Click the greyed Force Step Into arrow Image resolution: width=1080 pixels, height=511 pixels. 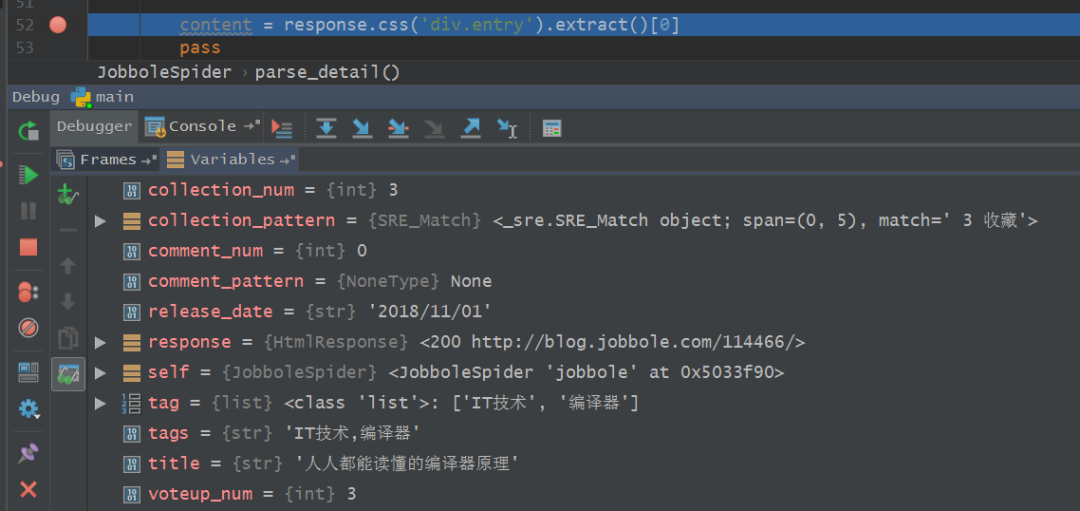click(434, 127)
